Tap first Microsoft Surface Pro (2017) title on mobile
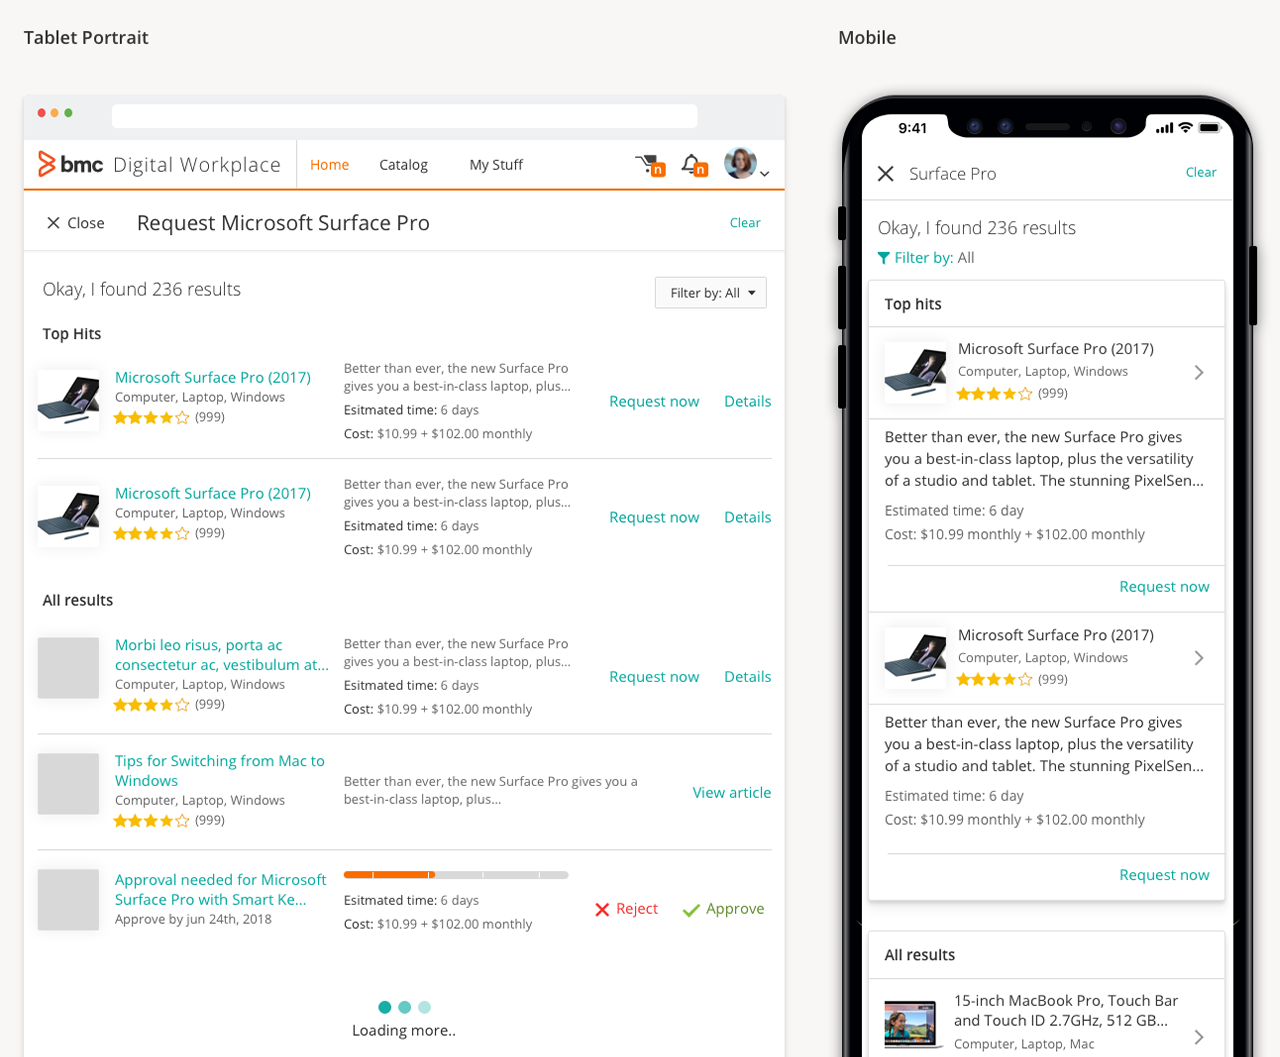 tap(1056, 349)
